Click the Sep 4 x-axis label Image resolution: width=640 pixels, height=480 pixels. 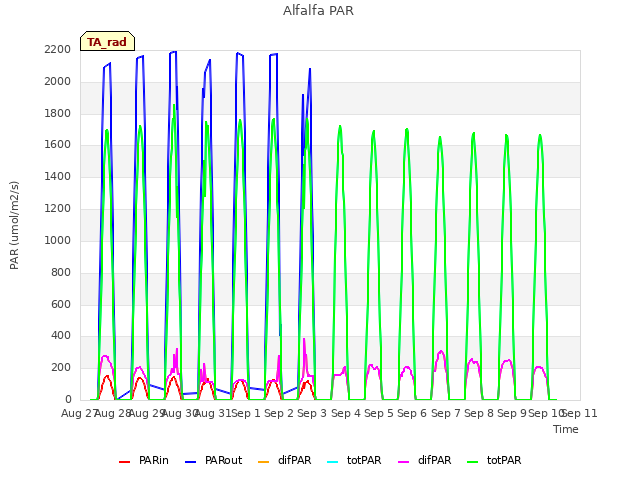pyautogui.click(x=346, y=413)
